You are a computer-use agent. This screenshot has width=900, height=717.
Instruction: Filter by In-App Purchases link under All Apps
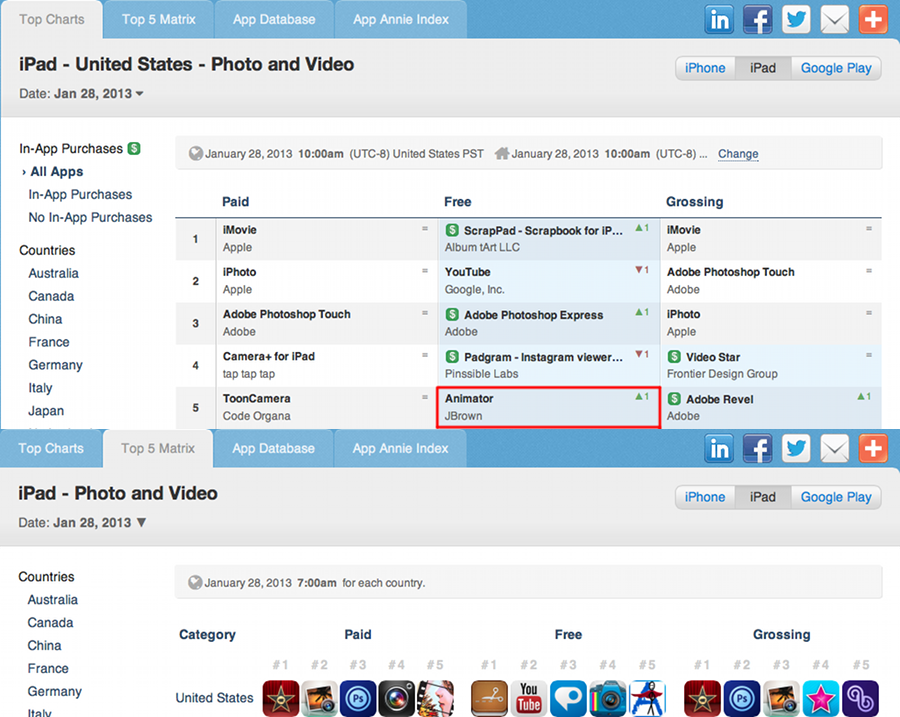[80, 195]
